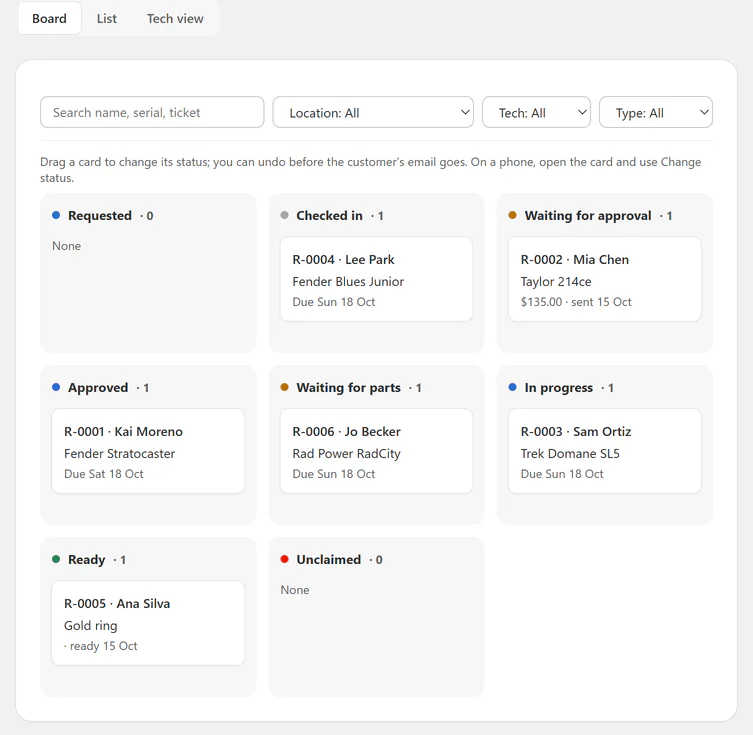The width and height of the screenshot is (753, 735).
Task: Click the Waiting for parts heading
Action: [x=348, y=387]
